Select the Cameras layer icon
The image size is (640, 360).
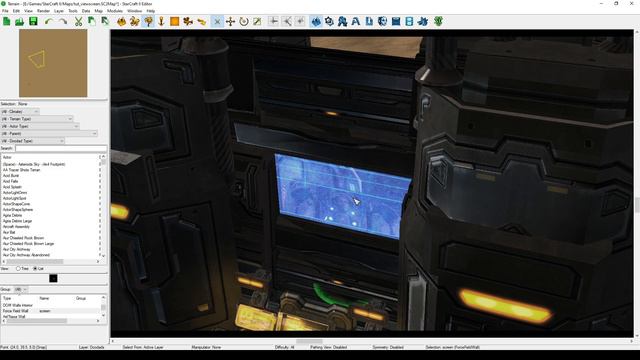tap(188, 22)
